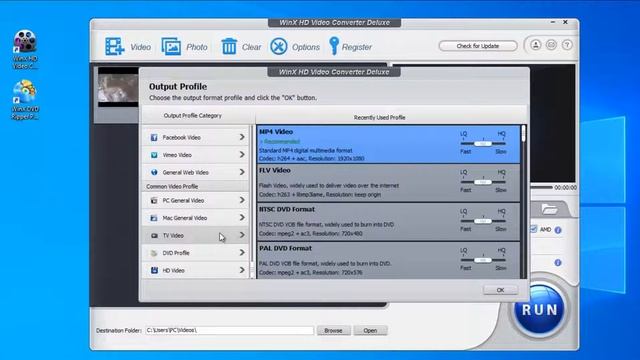Expand Mac General Video arrow
Image resolution: width=640 pixels, height=360 pixels.
click(242, 218)
